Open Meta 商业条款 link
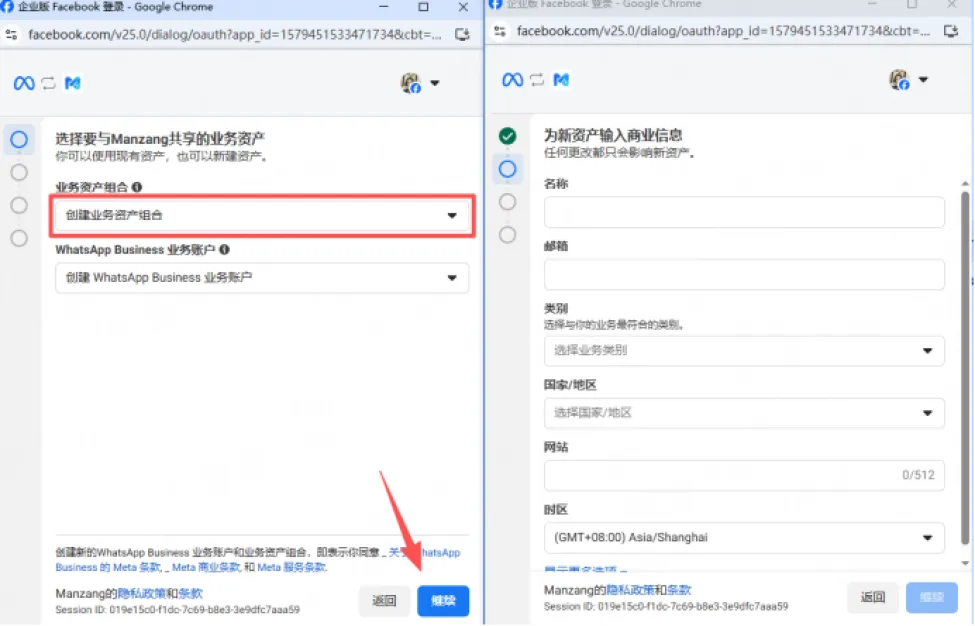Screen dimensions: 975x626 point(206,567)
